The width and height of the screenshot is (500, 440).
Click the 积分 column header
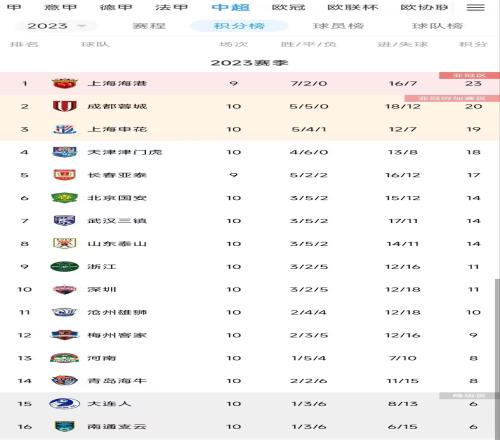[x=473, y=44]
